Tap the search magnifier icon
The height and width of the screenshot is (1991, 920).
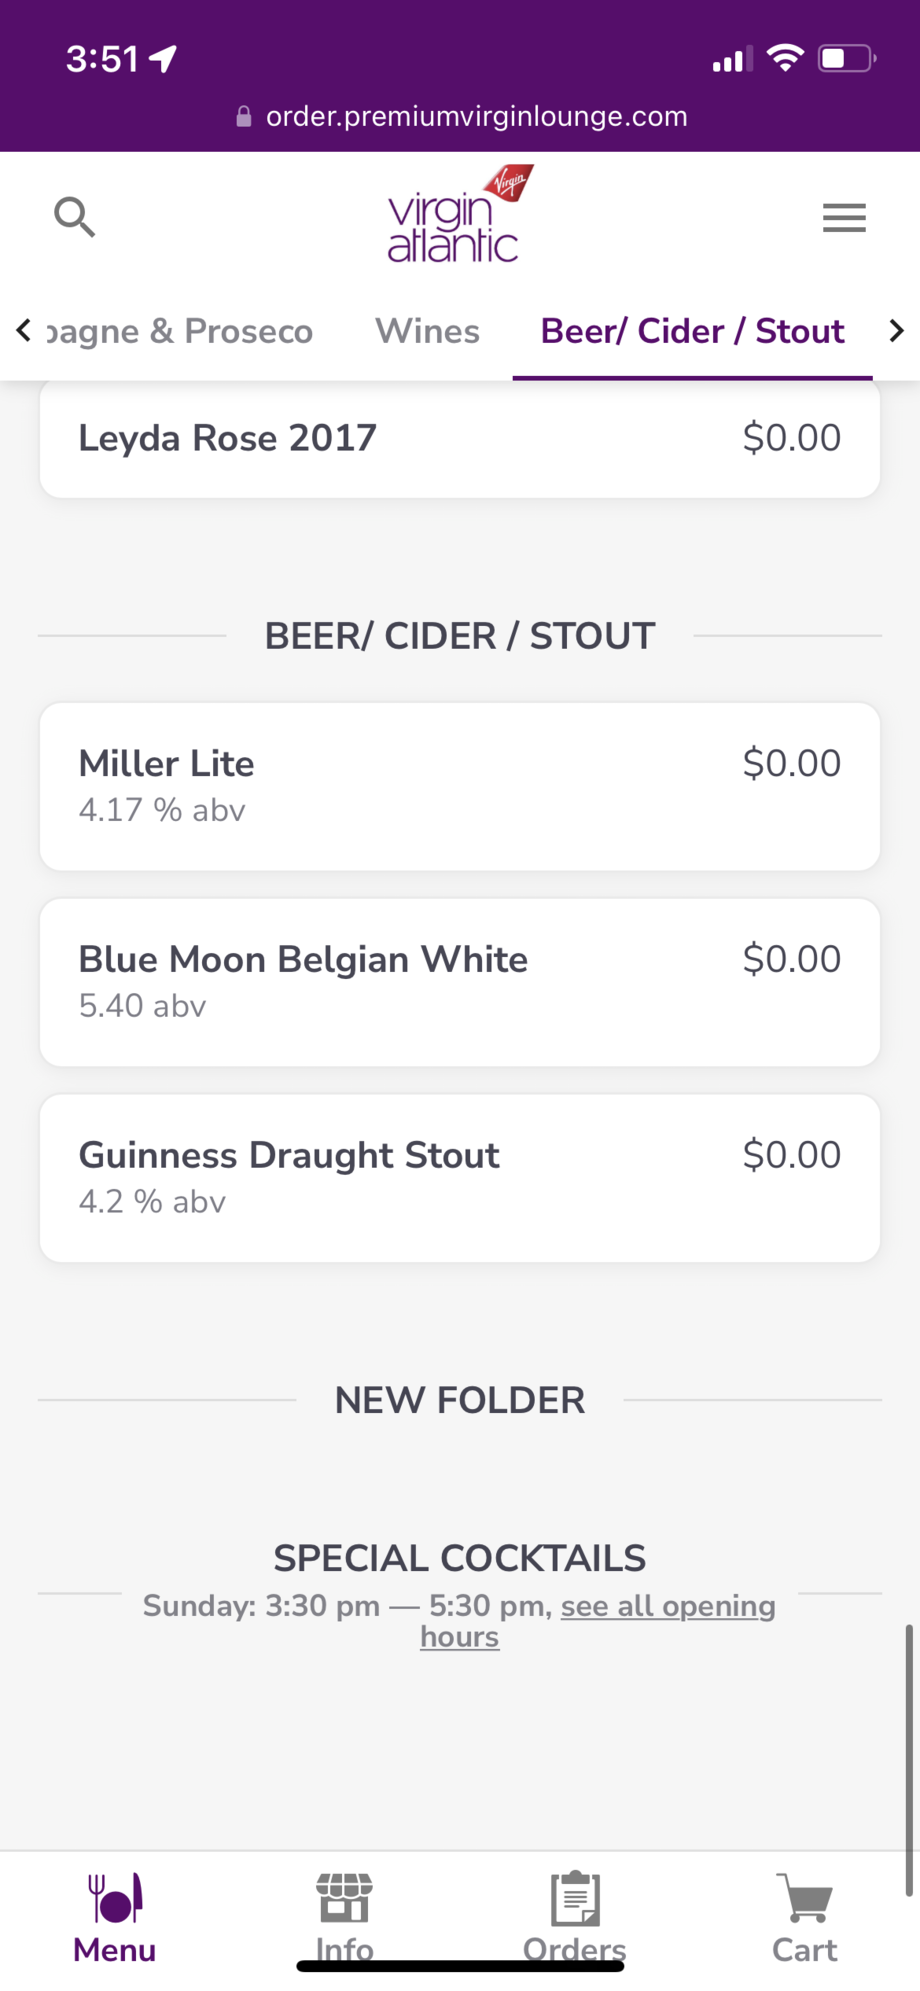click(x=74, y=216)
